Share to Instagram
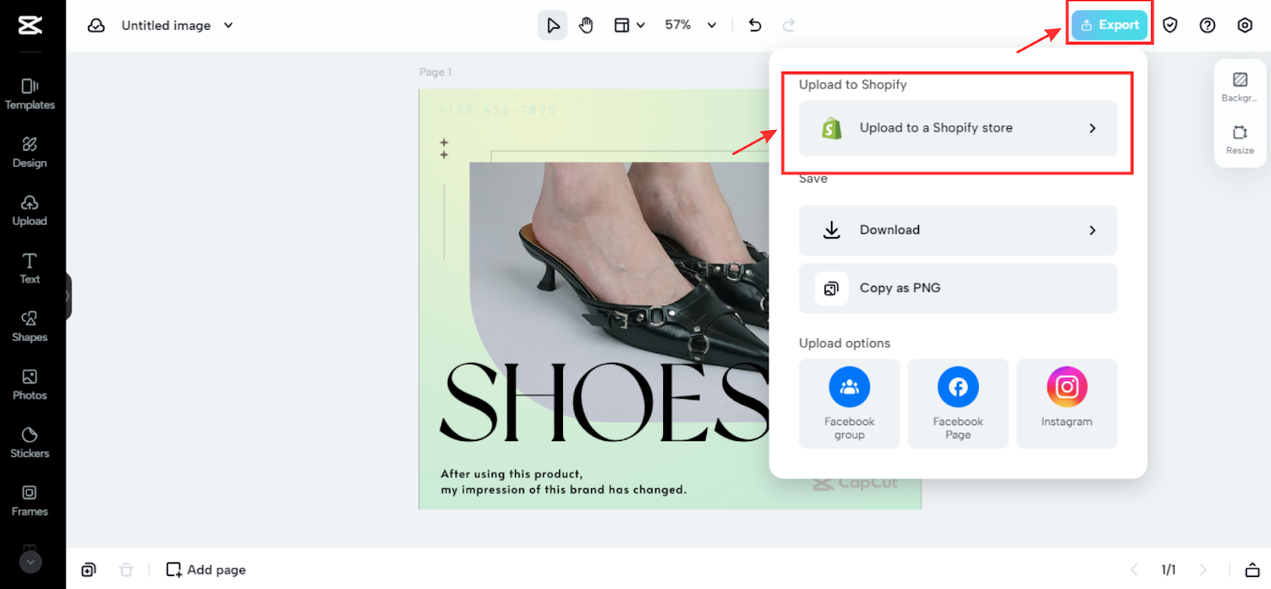1271x589 pixels. pos(1067,404)
